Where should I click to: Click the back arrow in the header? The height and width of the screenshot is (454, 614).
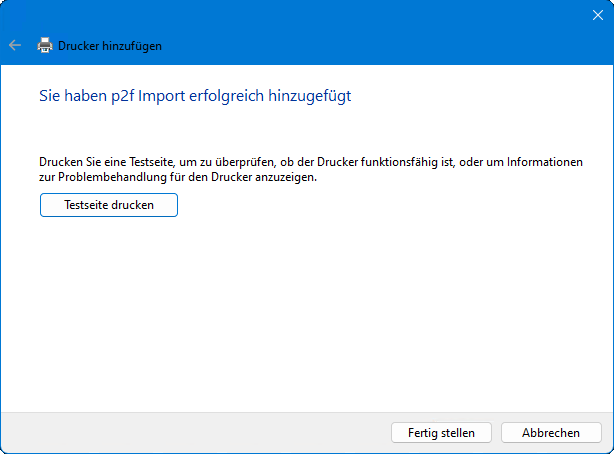click(14, 45)
